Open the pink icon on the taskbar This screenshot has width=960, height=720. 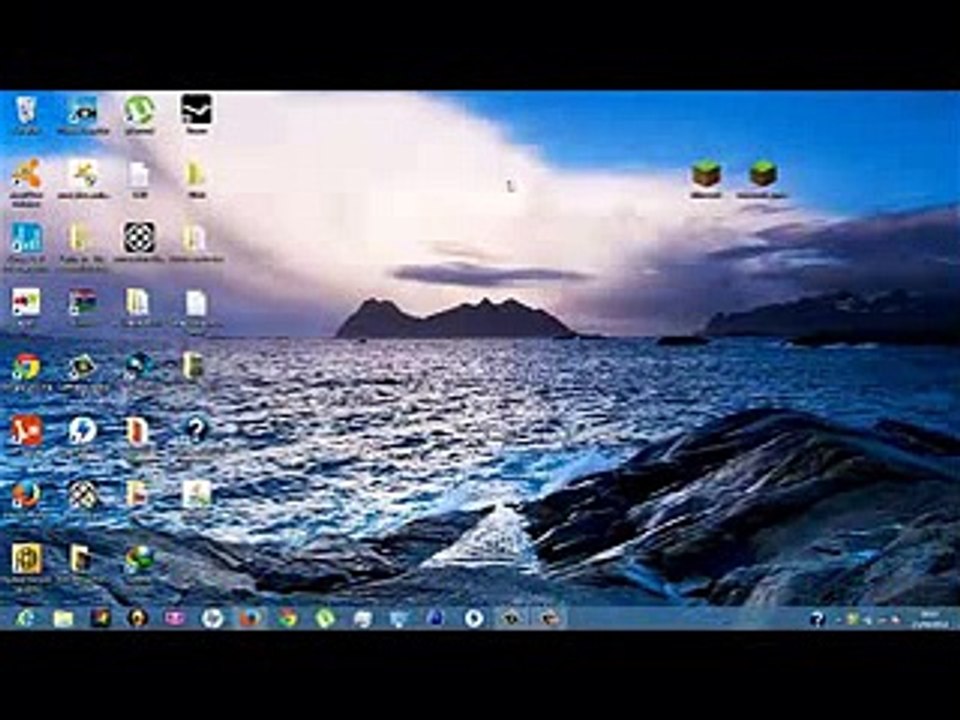[175, 618]
